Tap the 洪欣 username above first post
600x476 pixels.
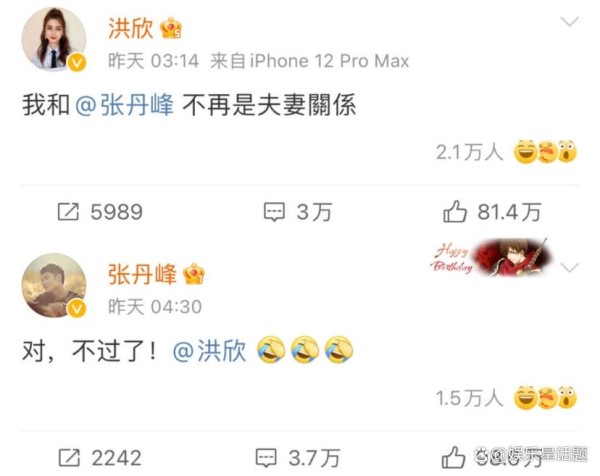click(130, 28)
